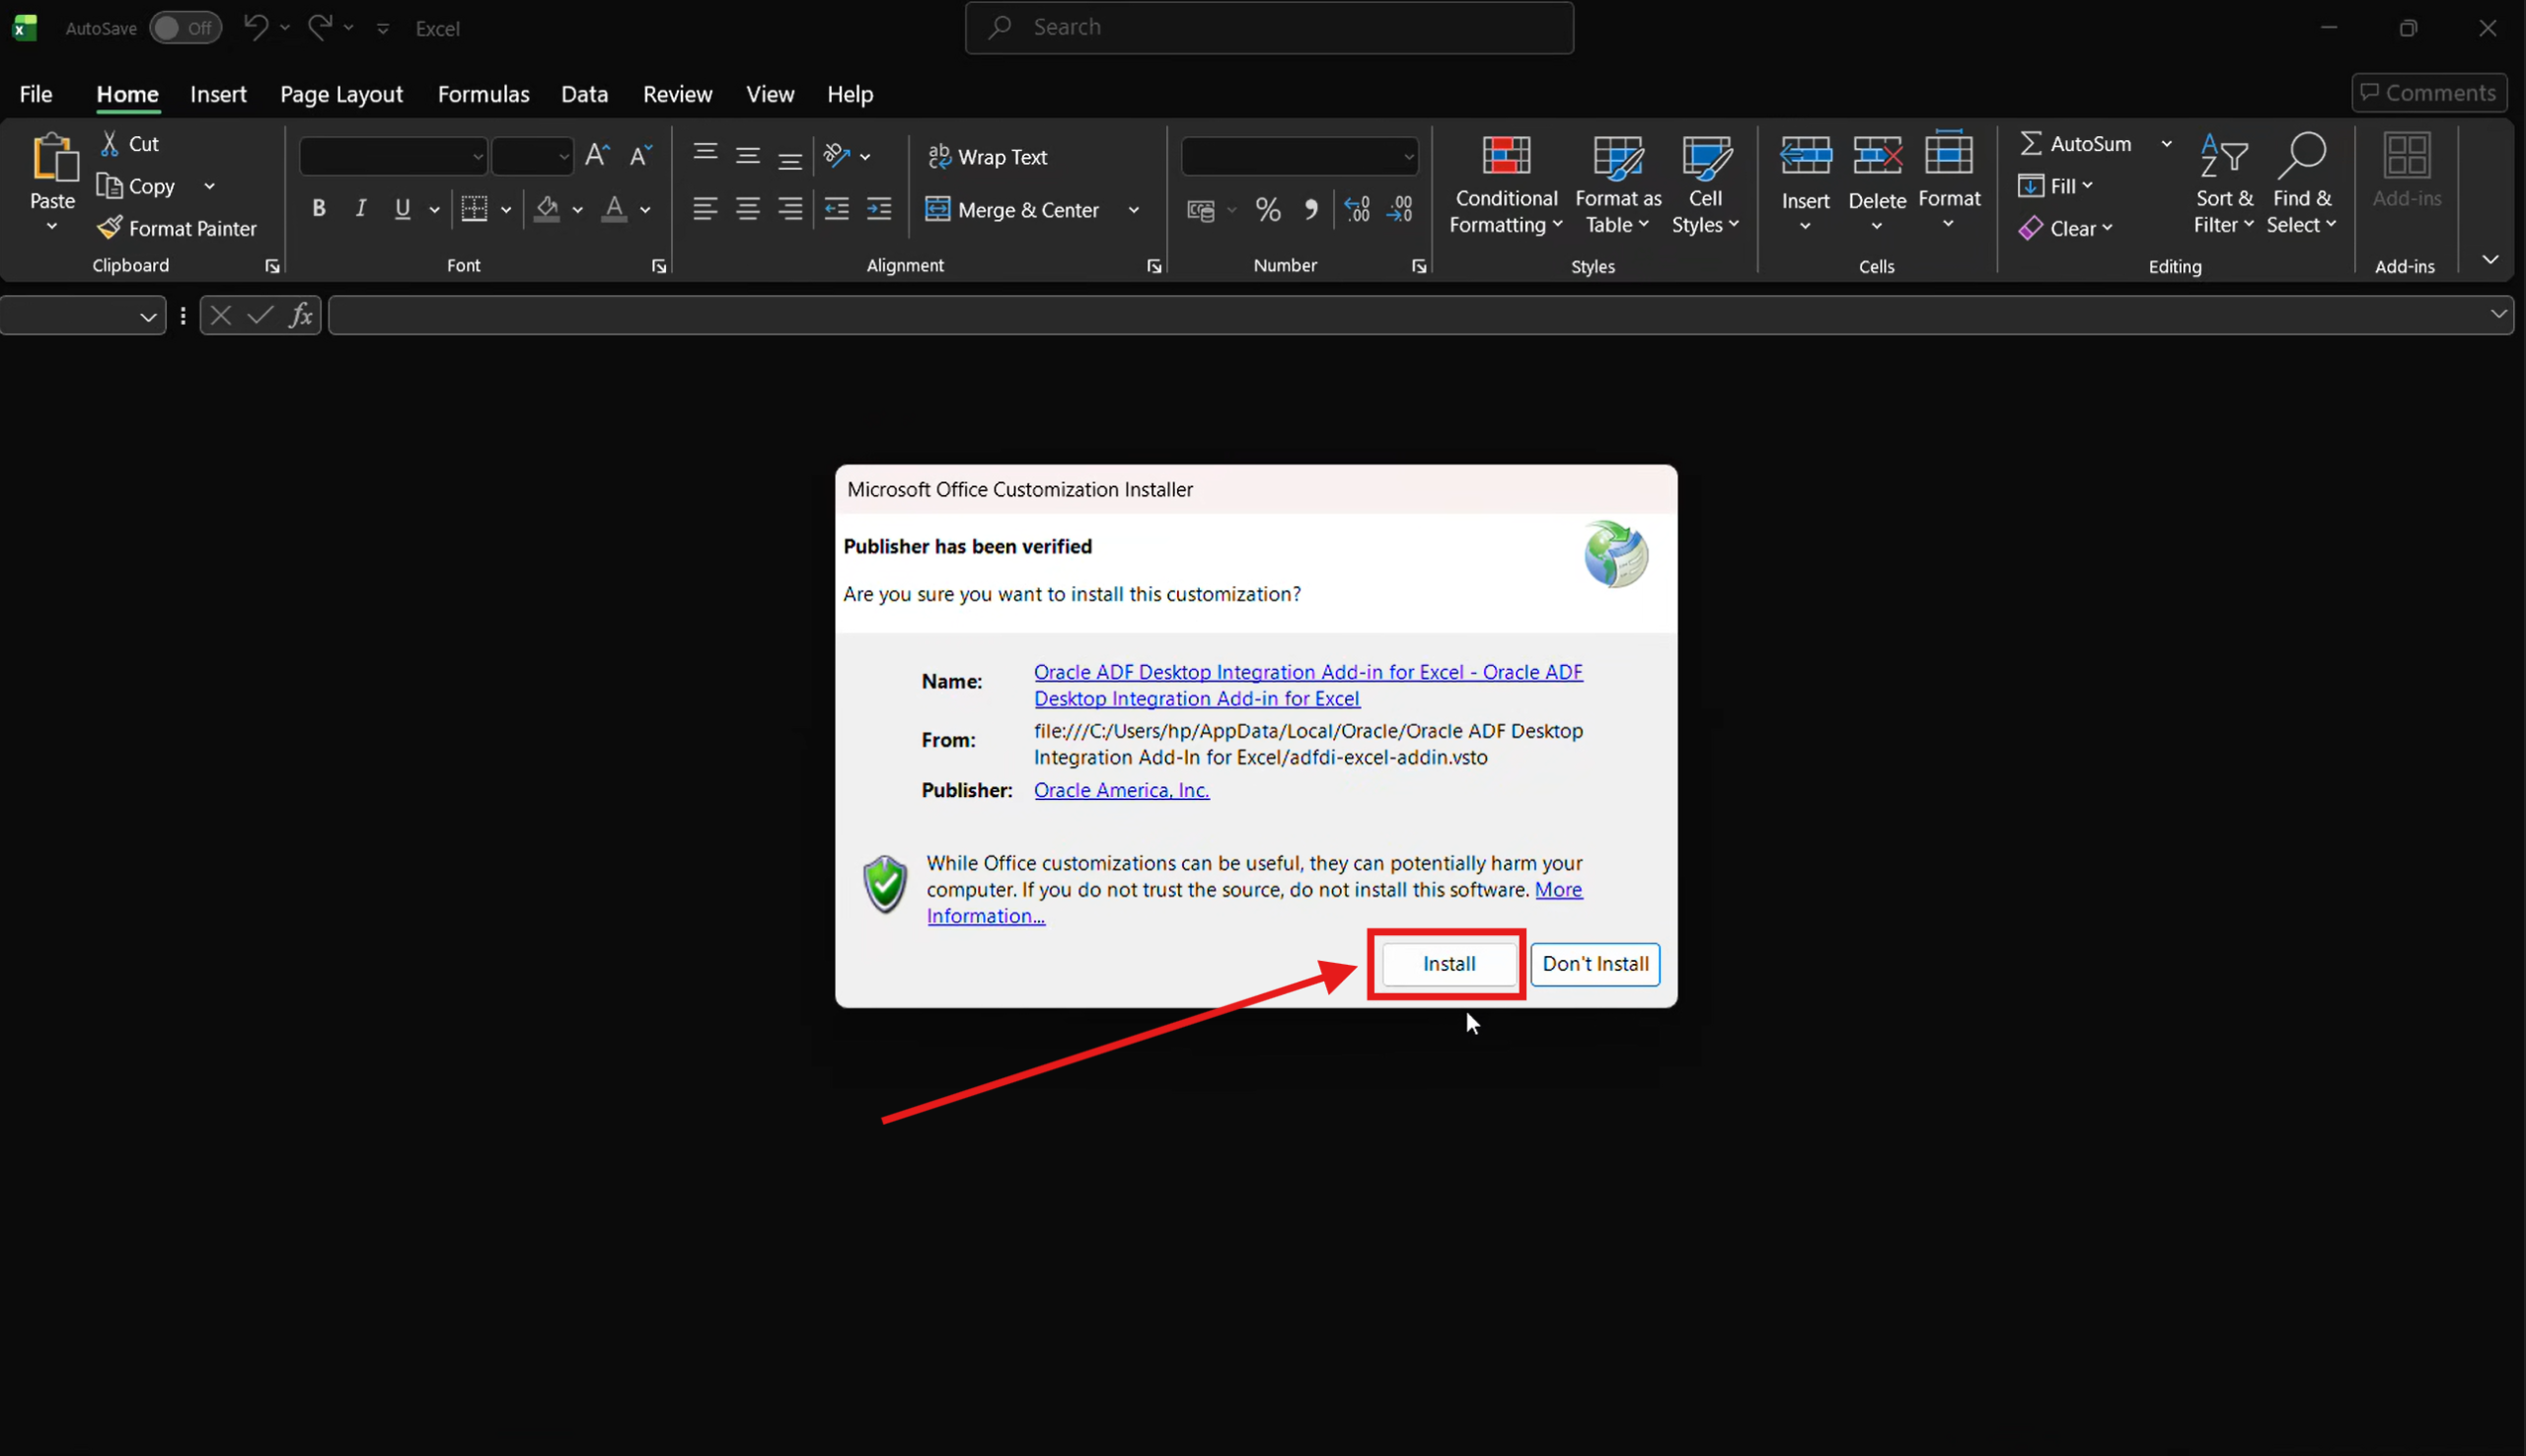2526x1456 pixels.
Task: Switch to the Data tab
Action: 584,94
